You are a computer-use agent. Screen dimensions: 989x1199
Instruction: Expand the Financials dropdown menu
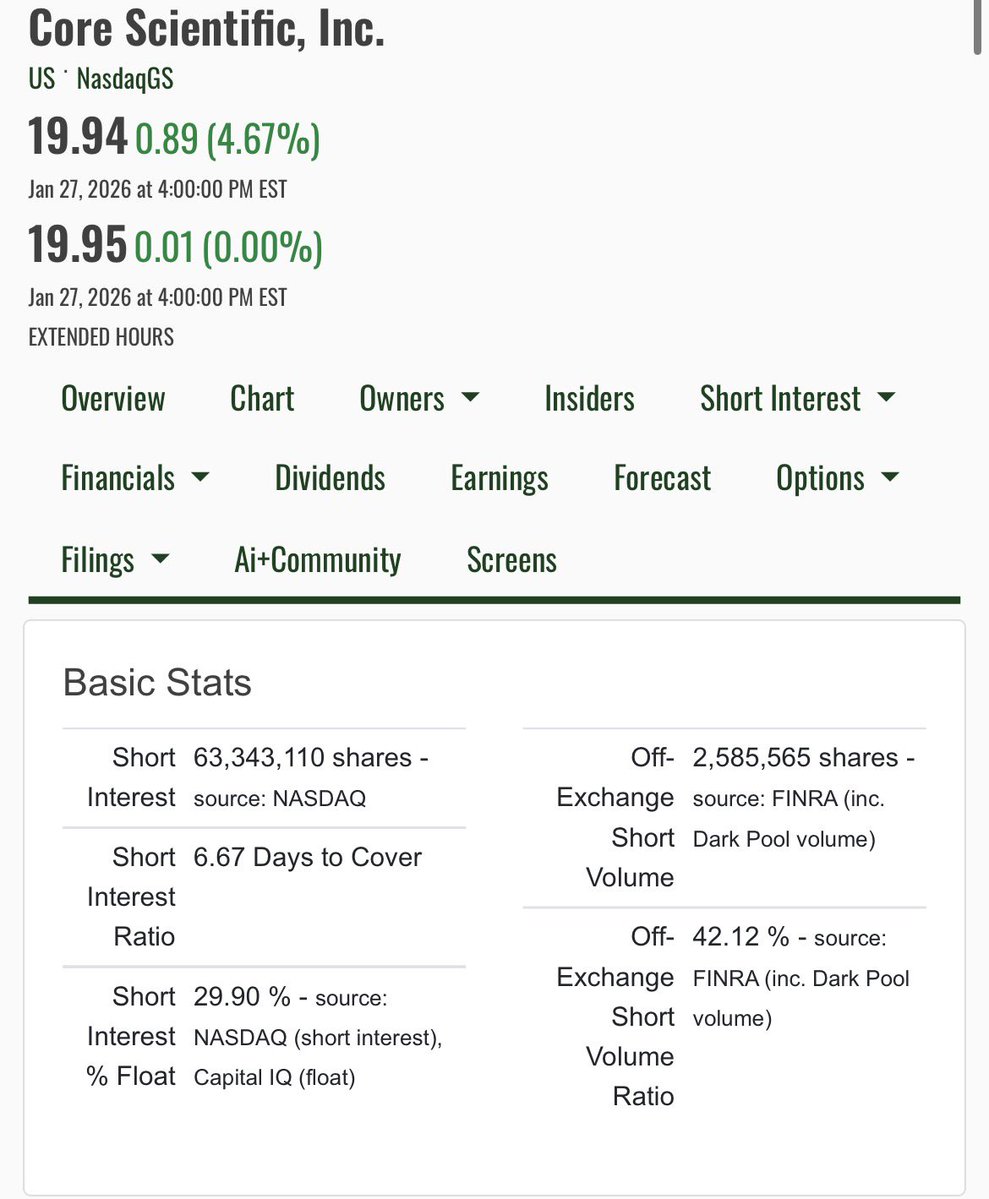point(135,478)
